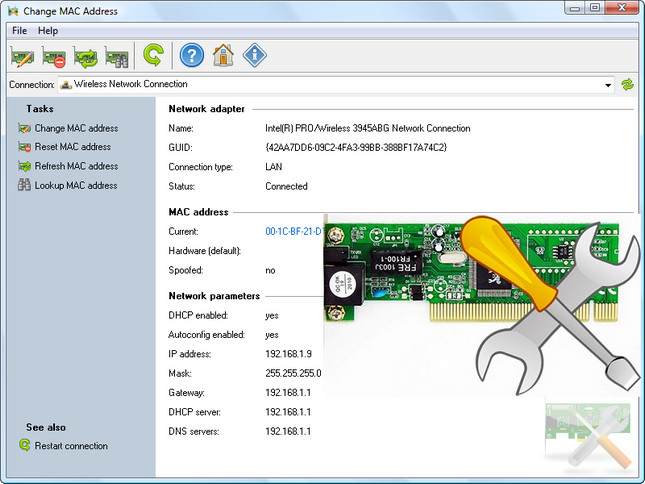Open the Help menu
Image resolution: width=645 pixels, height=484 pixels.
tap(48, 31)
